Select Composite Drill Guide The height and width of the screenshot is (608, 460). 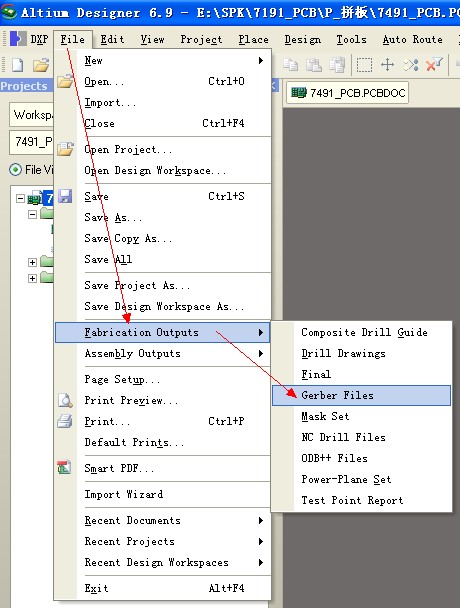coord(361,332)
